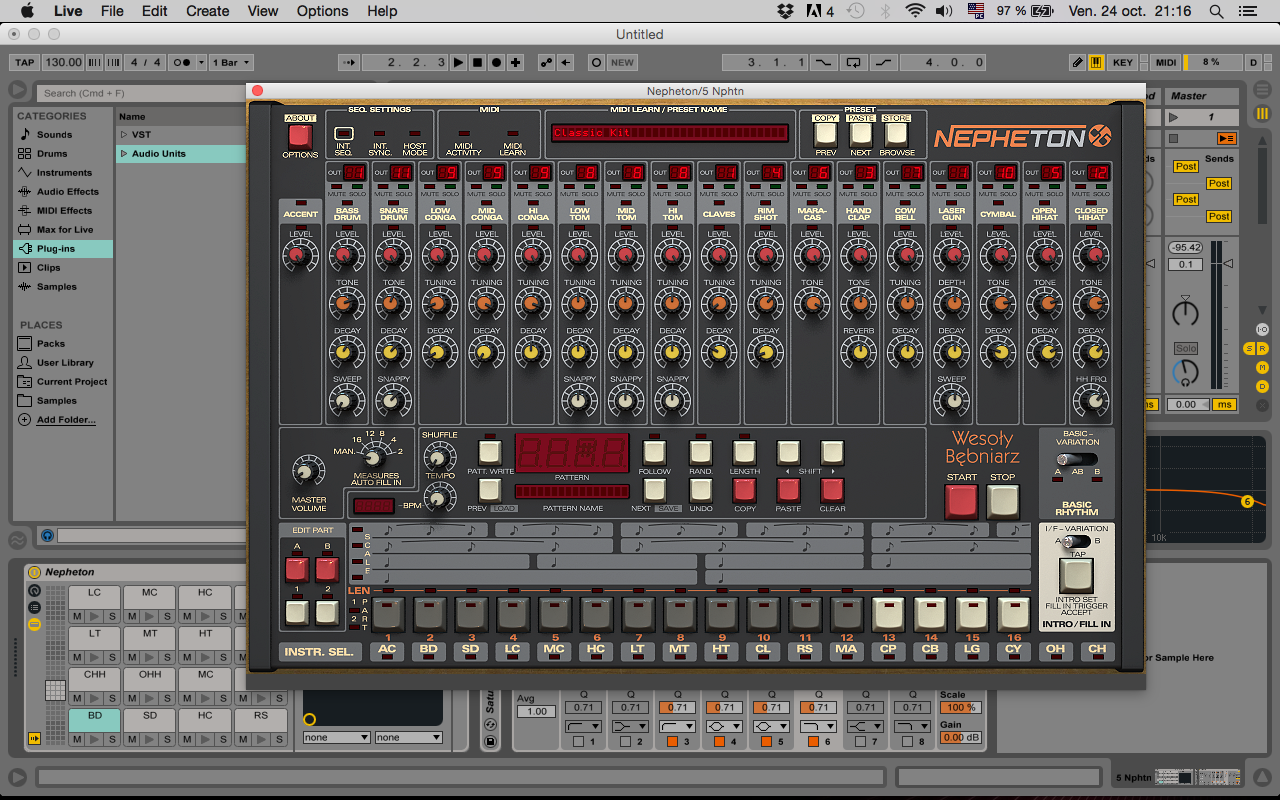
Task: Open the Options menu
Action: pyautogui.click(x=322, y=11)
